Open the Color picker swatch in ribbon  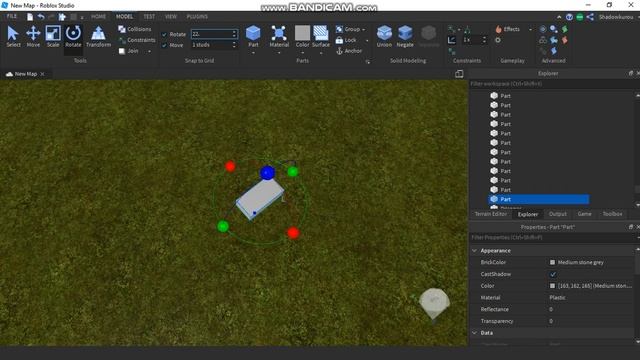(302, 33)
